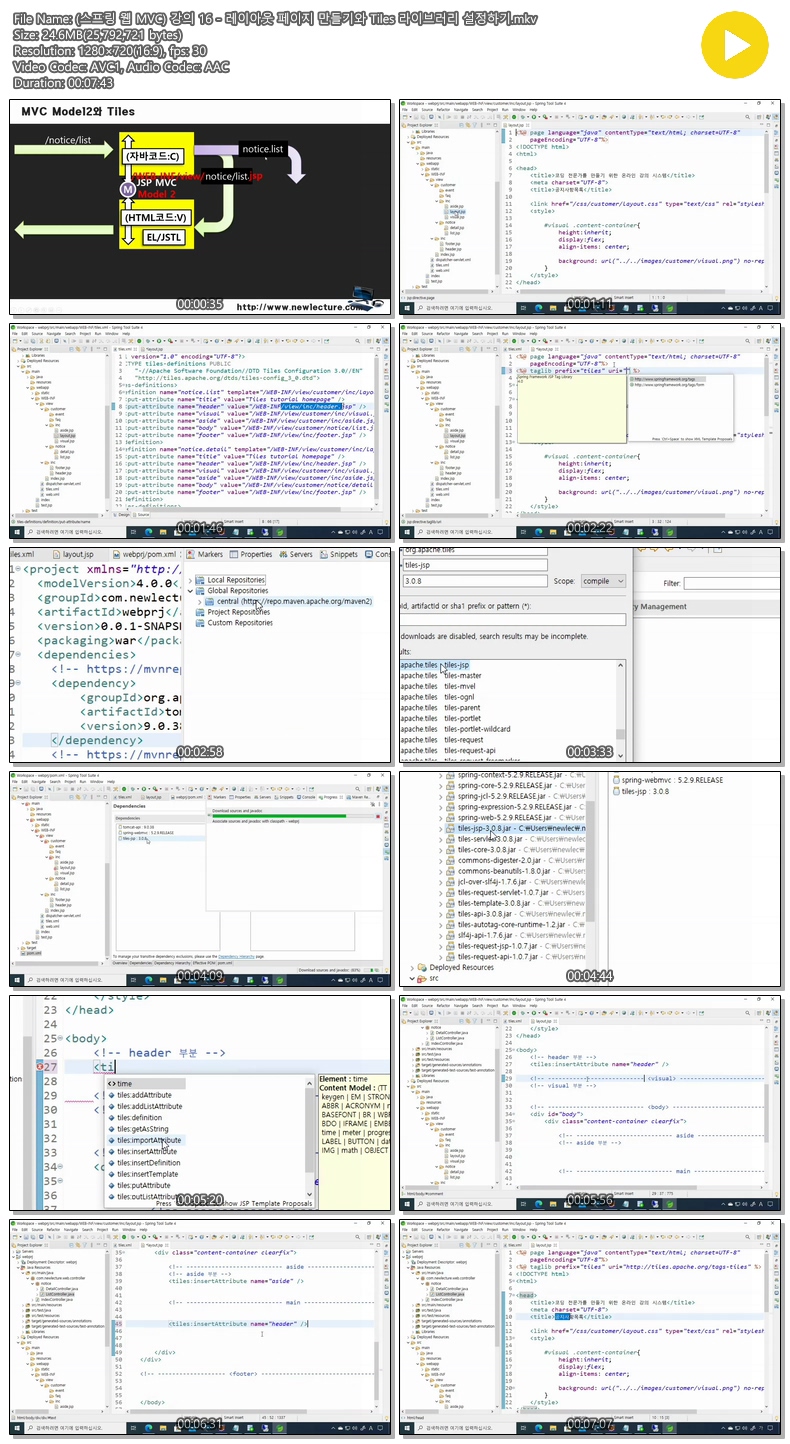Image resolution: width=790 pixels, height=1444 pixels.
Task: Pick the tiles:addAttribute proposal icon
Action: [111, 1096]
